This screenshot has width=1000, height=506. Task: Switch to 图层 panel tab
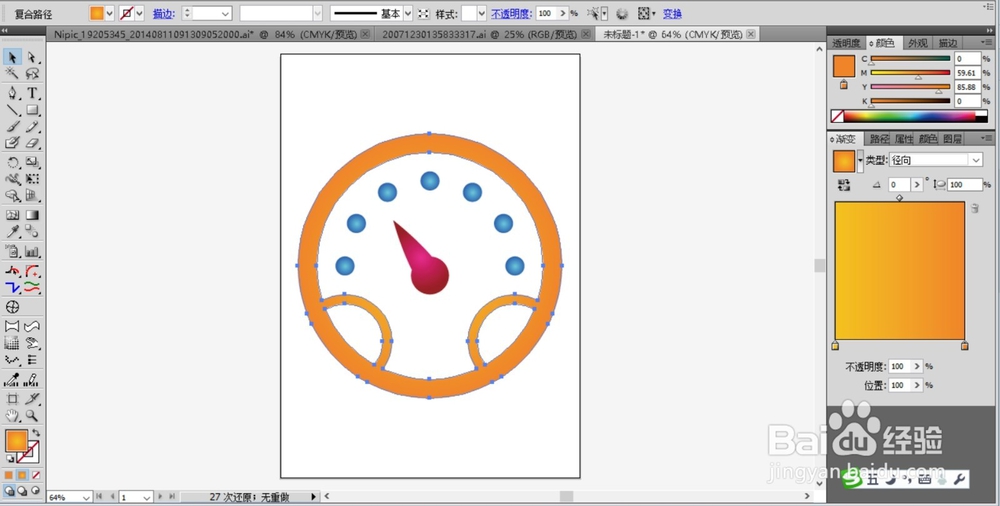tap(952, 138)
